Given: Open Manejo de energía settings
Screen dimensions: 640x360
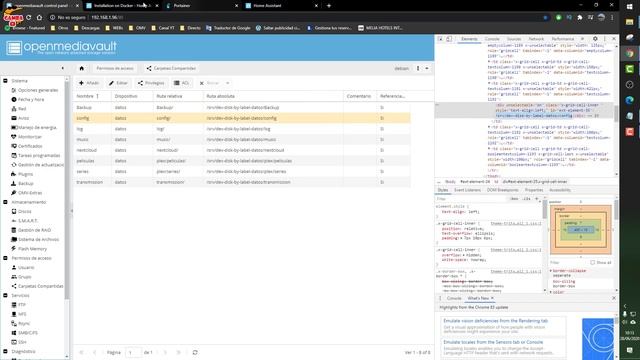Looking at the screenshot, I should click(x=37, y=127).
